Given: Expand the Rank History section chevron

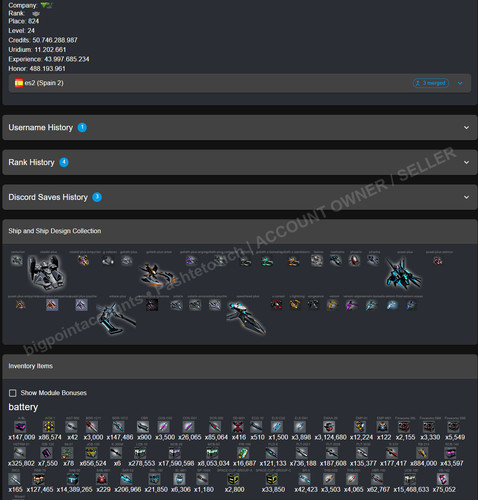Looking at the screenshot, I should pyautogui.click(x=466, y=162).
